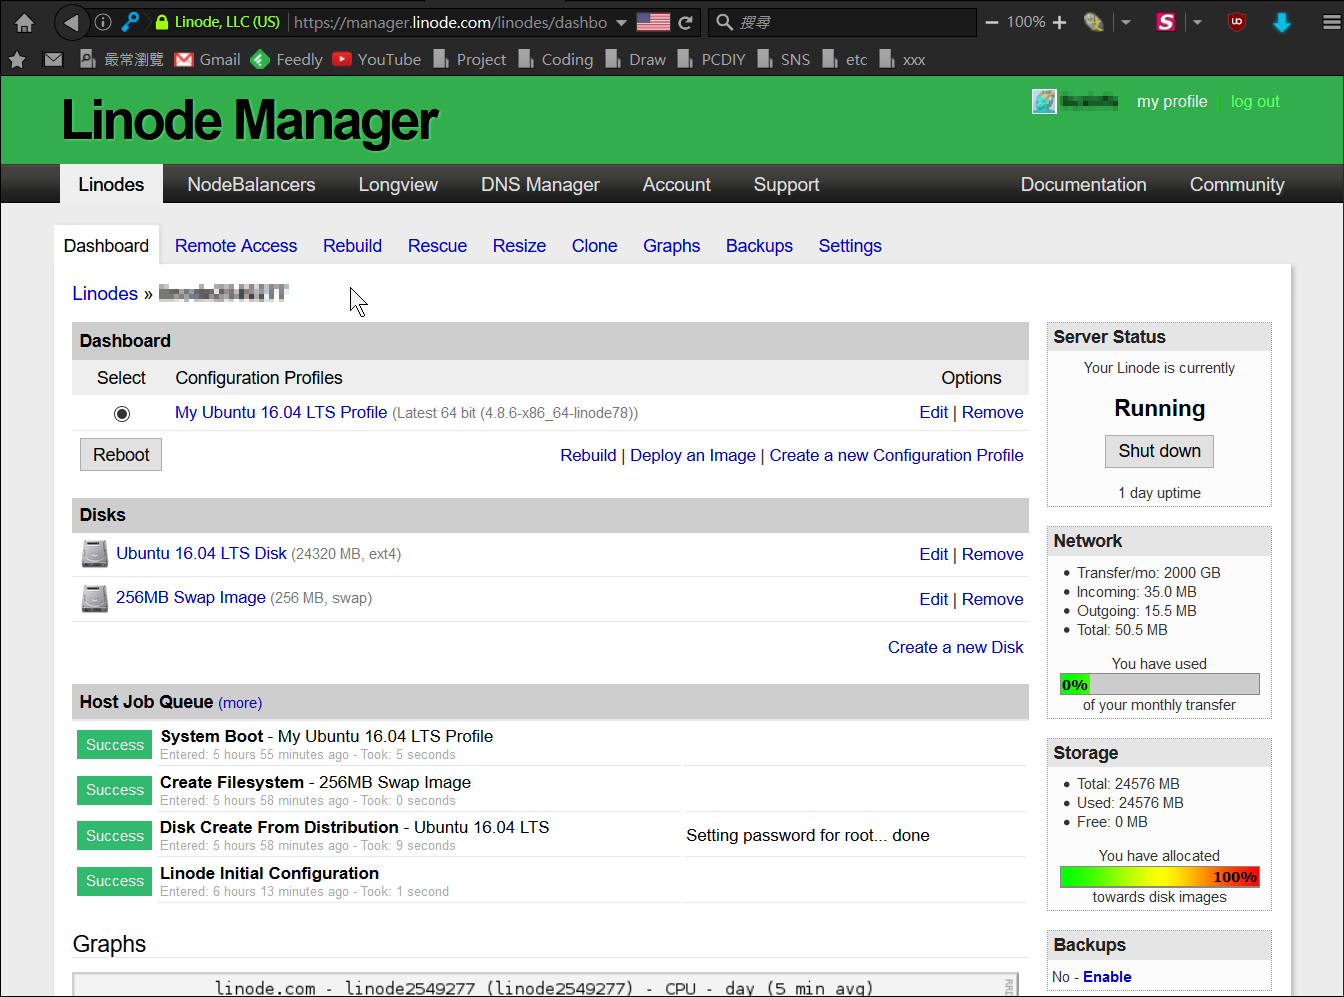This screenshot has width=1344, height=997.
Task: Select My Ubuntu 16.04 LTS Profile radio button
Action: click(x=122, y=413)
